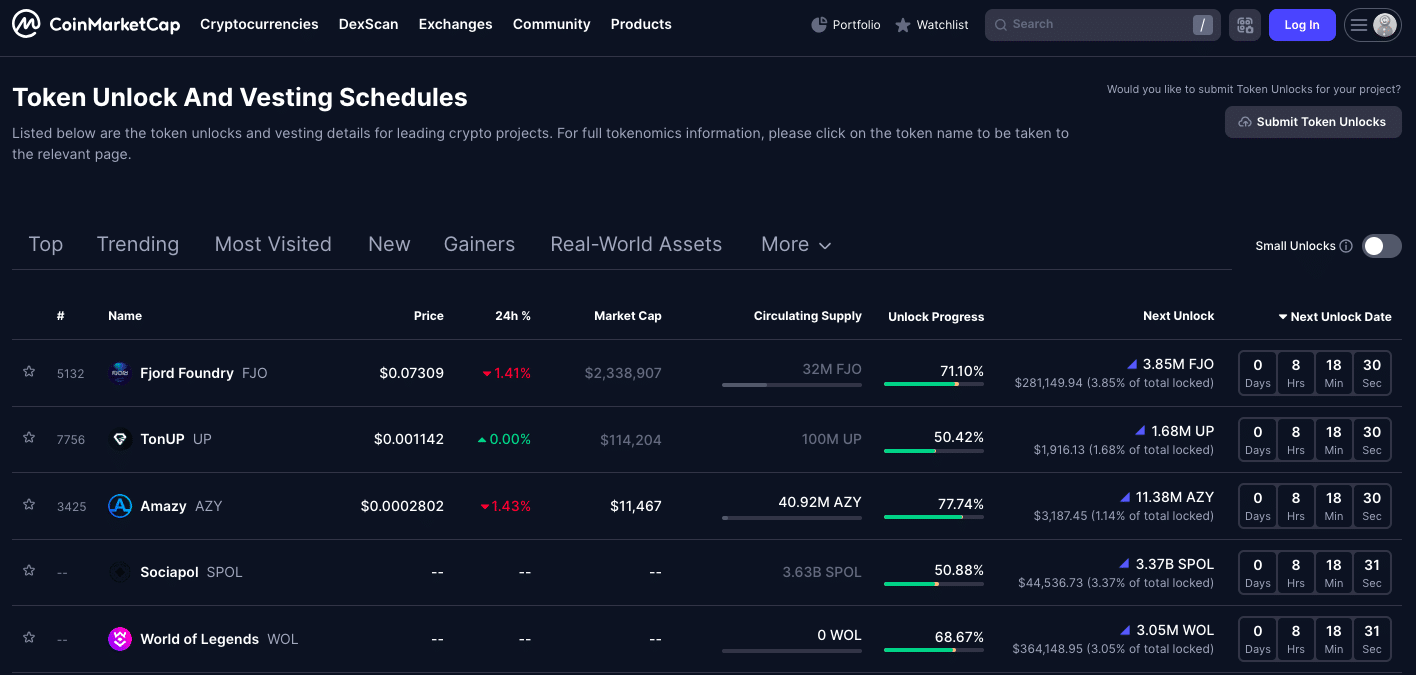The width and height of the screenshot is (1416, 675).
Task: Click the 1.68M UP next unlock amount
Action: point(1182,431)
